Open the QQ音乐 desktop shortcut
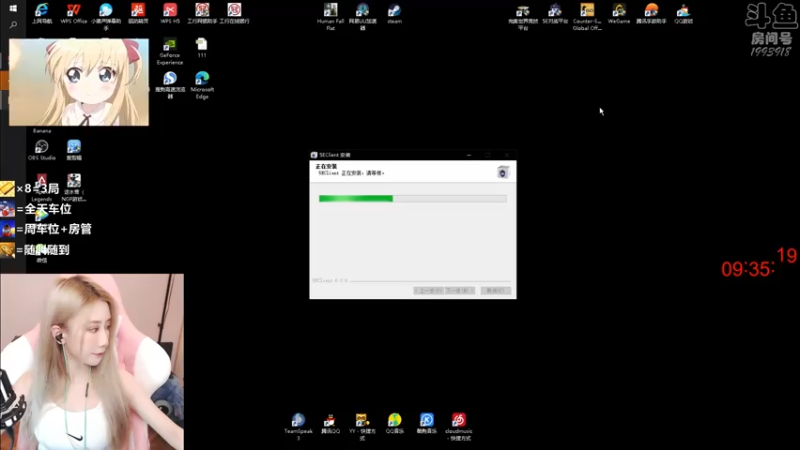The image size is (800, 450). tap(394, 423)
